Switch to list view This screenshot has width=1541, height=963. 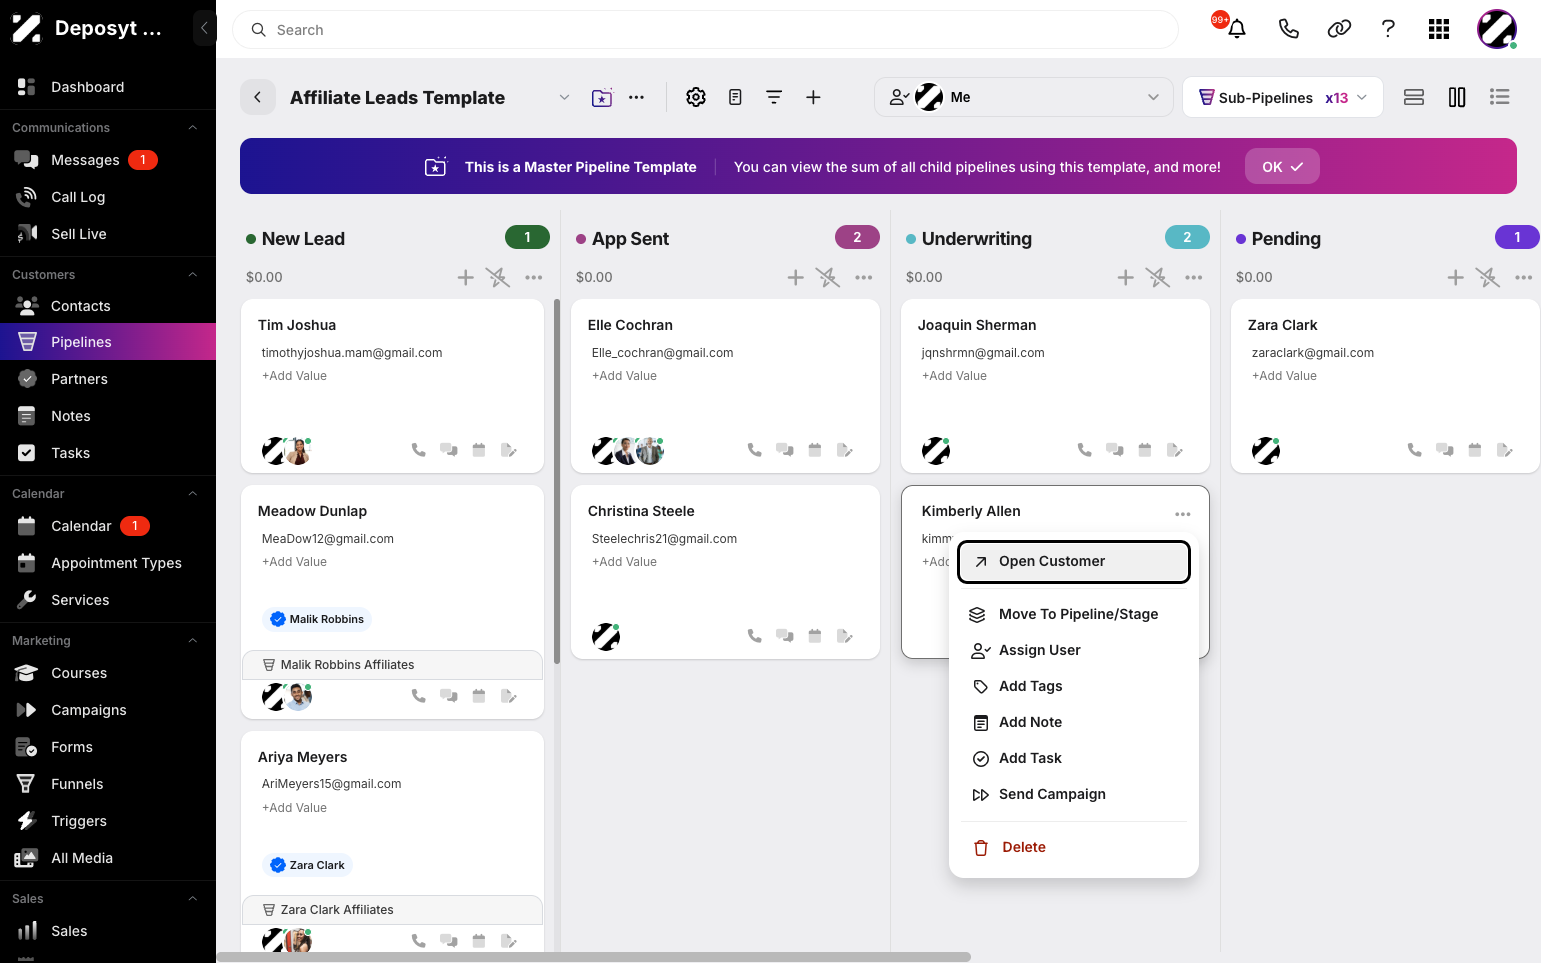click(x=1499, y=97)
